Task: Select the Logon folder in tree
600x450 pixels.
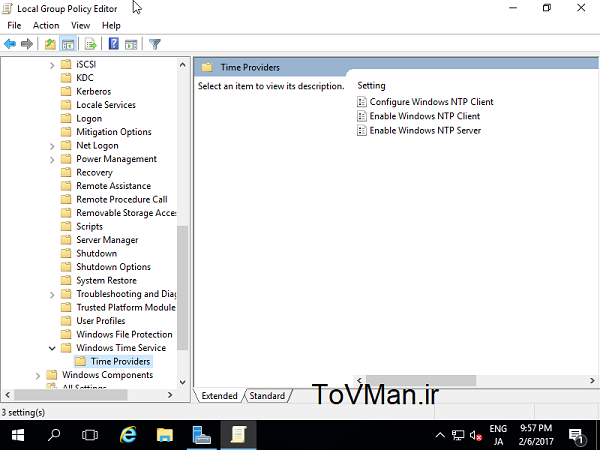Action: (89, 119)
